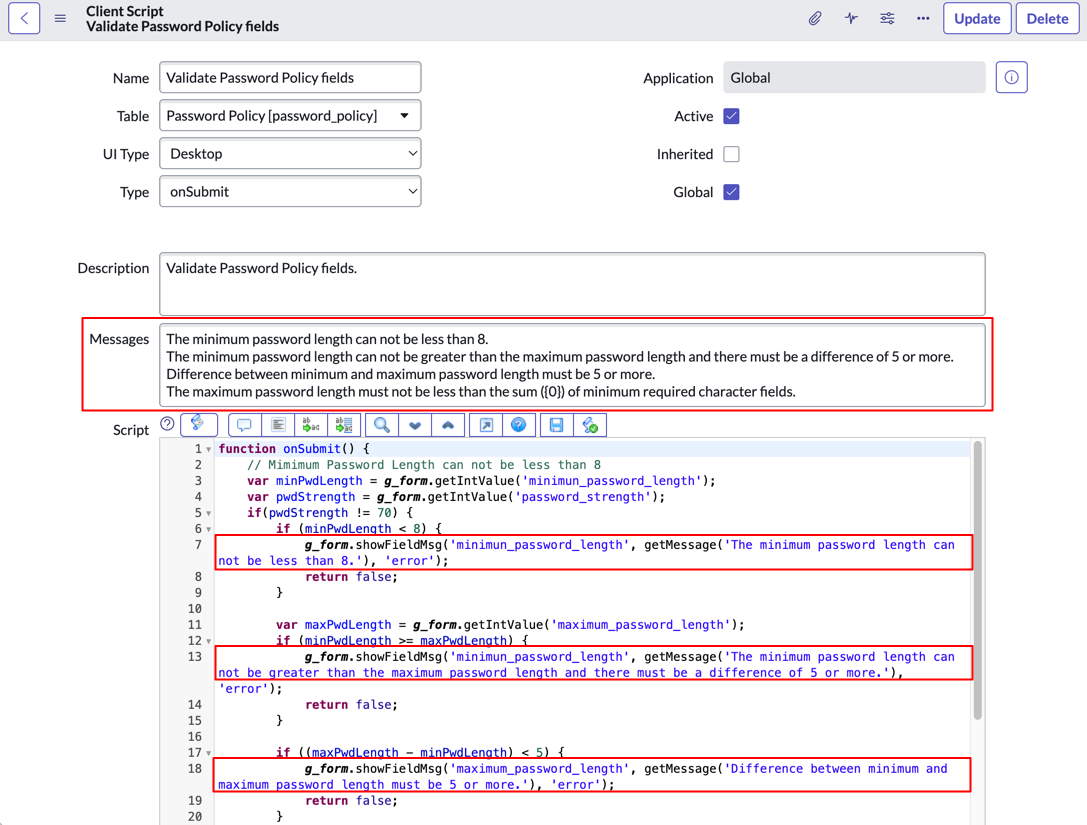The width and height of the screenshot is (1087, 825).
Task: Go back using the header back arrow
Action: tap(24, 19)
